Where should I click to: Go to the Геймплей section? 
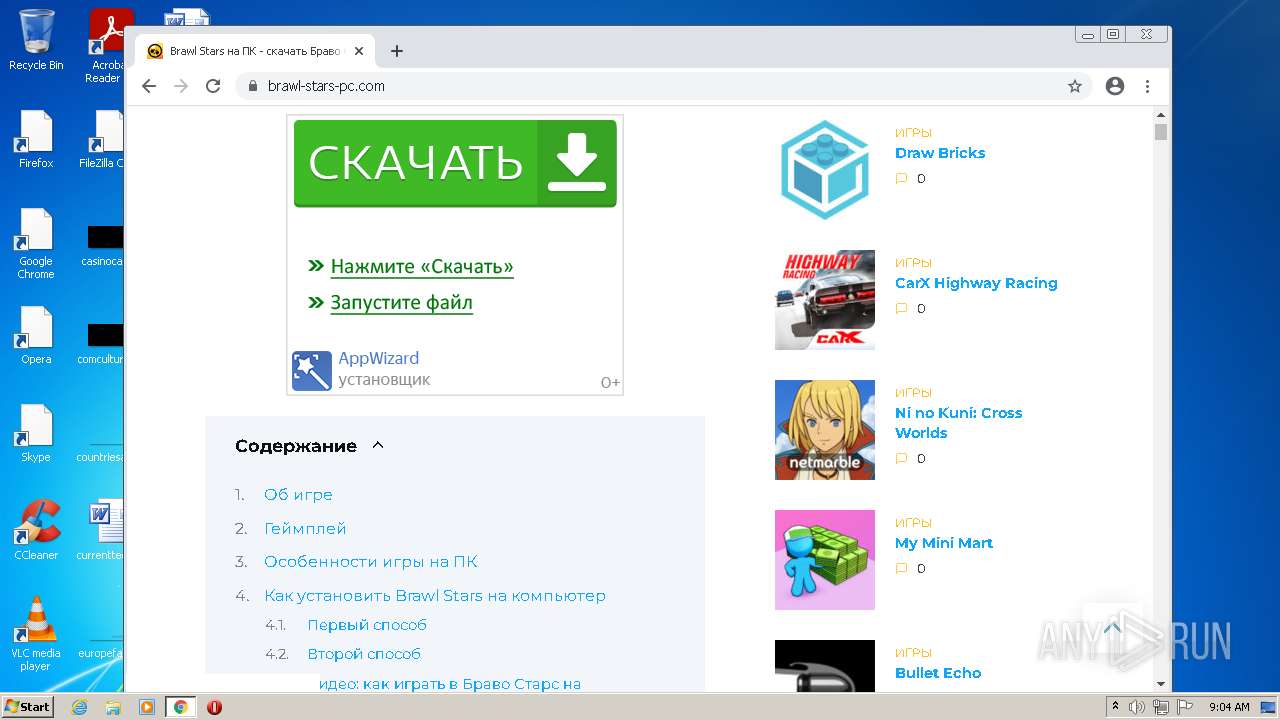tap(305, 528)
